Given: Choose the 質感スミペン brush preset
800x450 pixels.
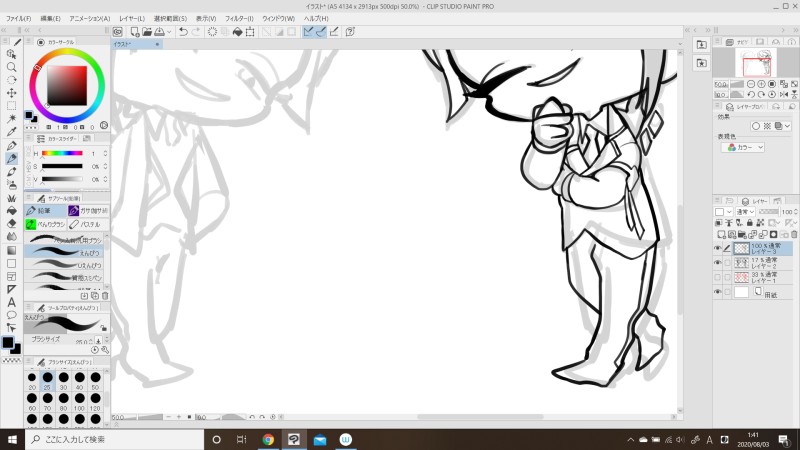Looking at the screenshot, I should [64, 277].
